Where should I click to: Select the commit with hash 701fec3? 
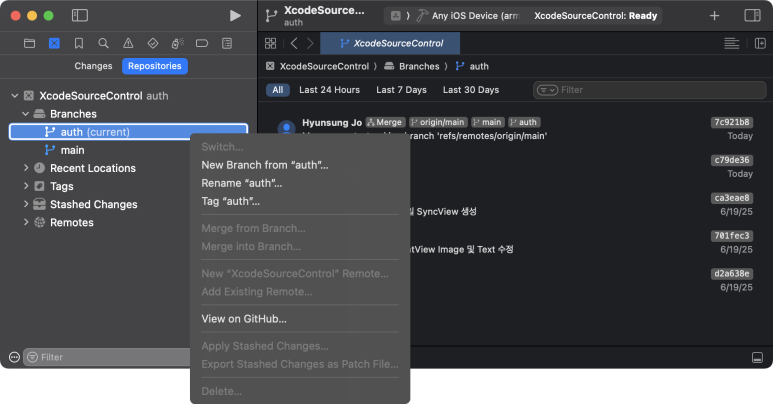(732, 236)
